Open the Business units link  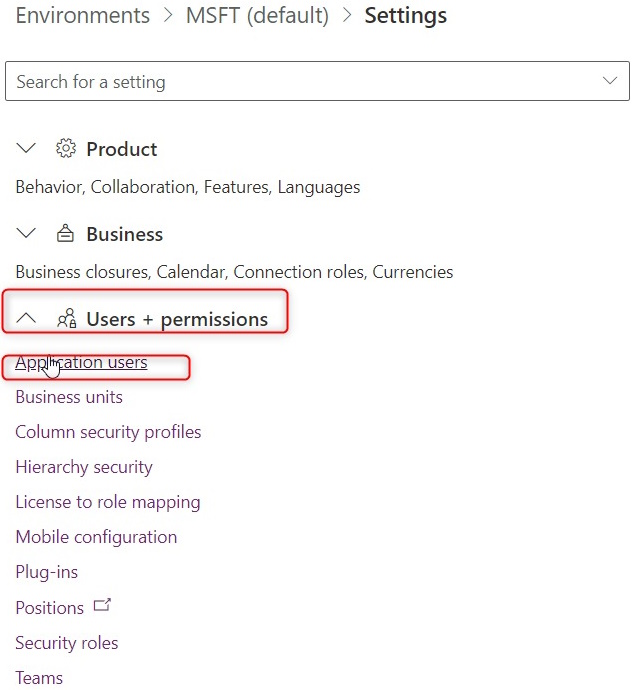tap(69, 397)
